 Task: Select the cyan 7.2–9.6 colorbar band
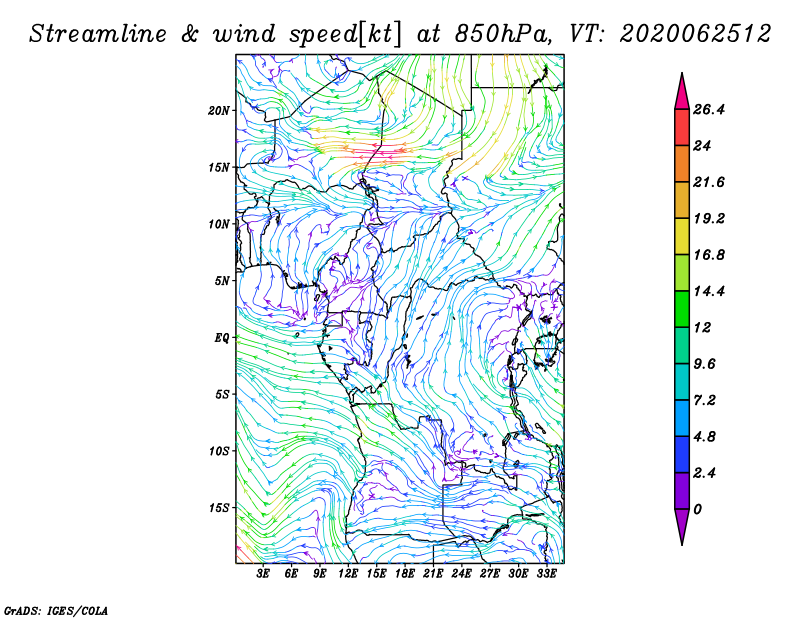point(682,382)
